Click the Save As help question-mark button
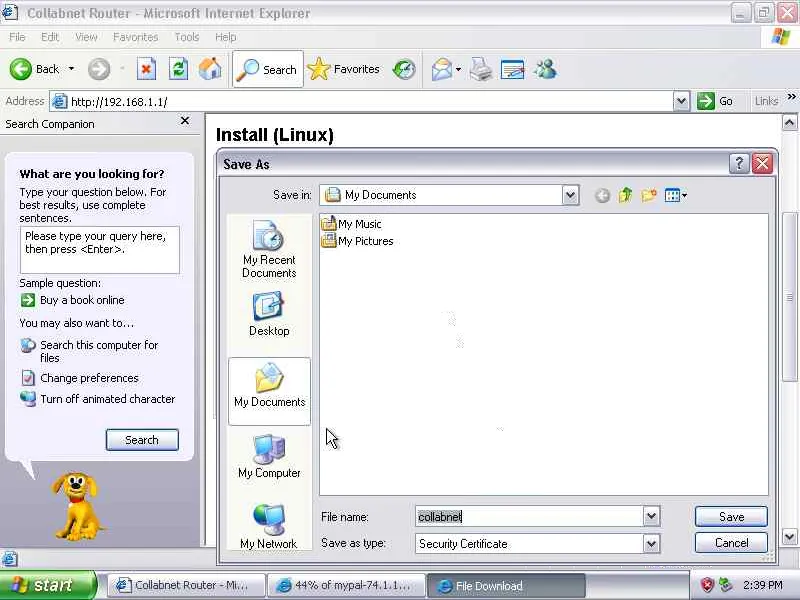This screenshot has width=800, height=600. (739, 164)
